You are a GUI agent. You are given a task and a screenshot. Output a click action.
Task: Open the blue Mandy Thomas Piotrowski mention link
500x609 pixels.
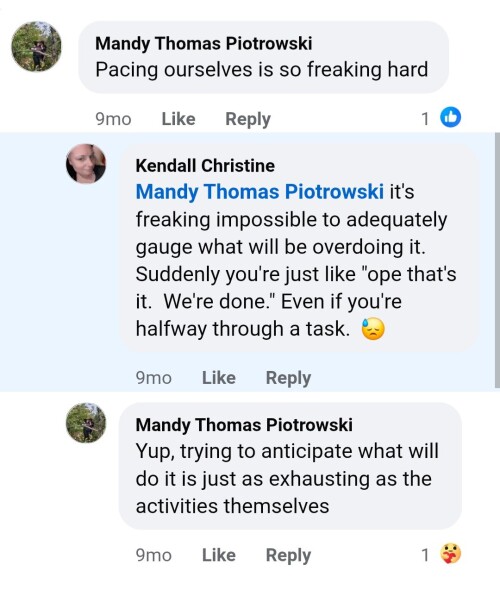(260, 192)
